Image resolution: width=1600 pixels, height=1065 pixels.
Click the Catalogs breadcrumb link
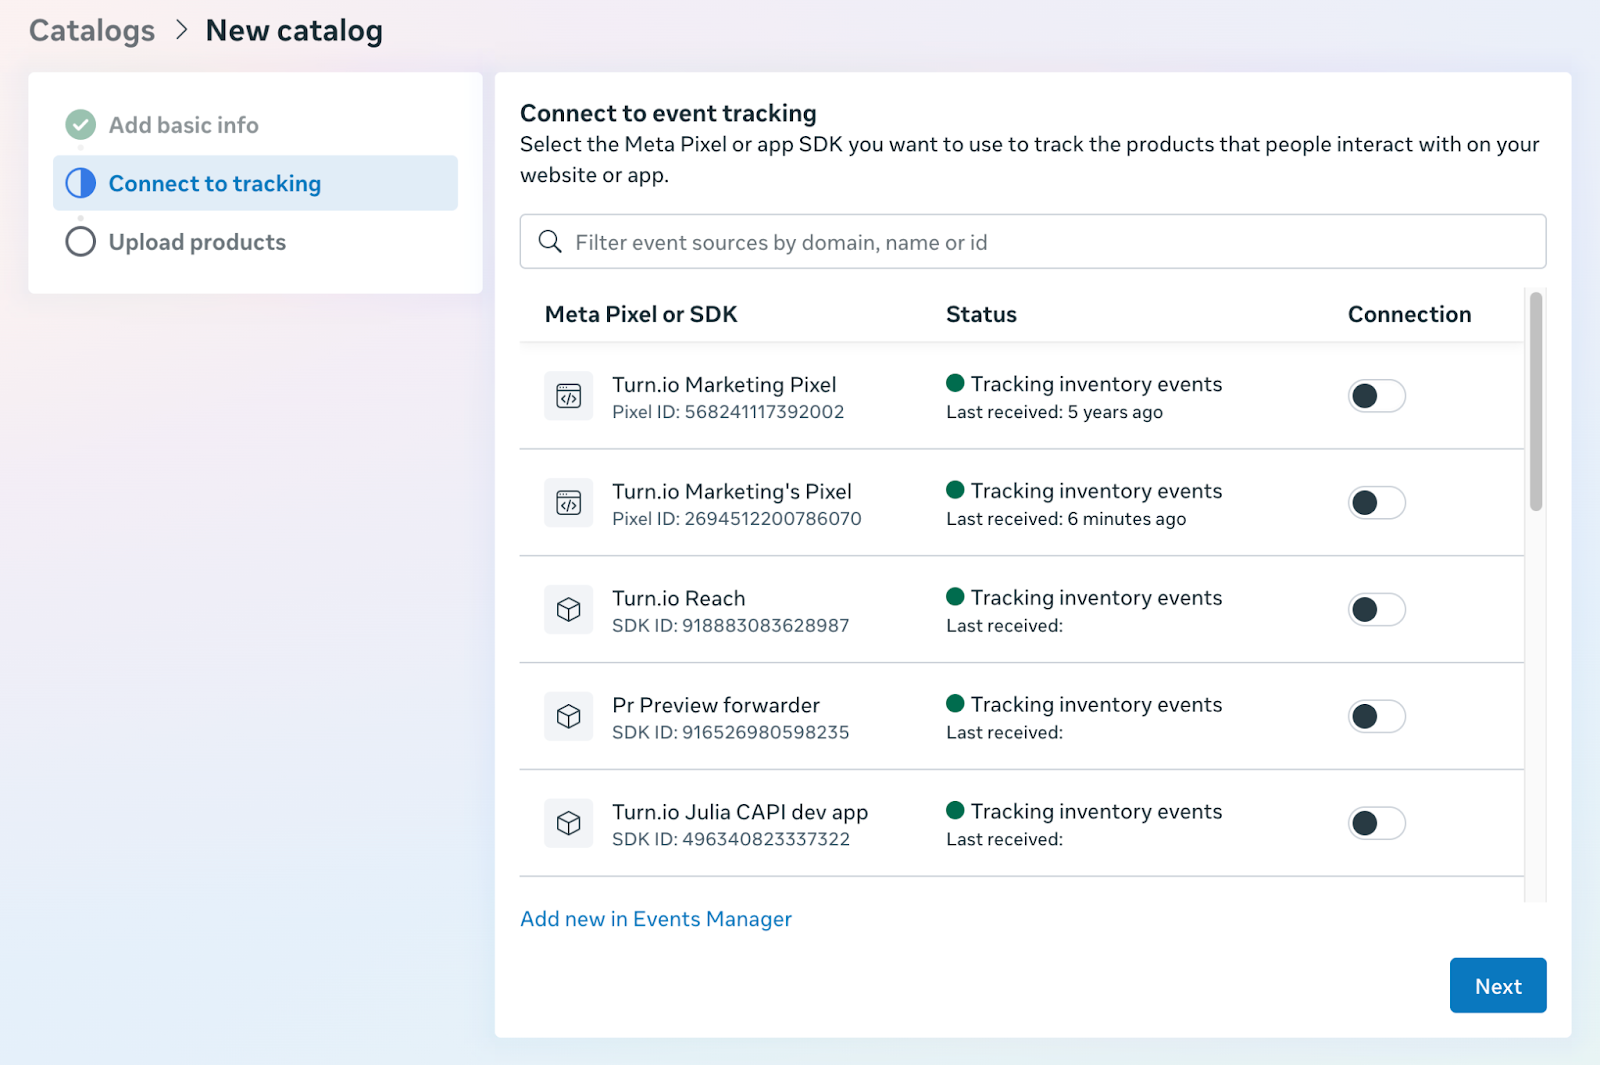click(92, 31)
